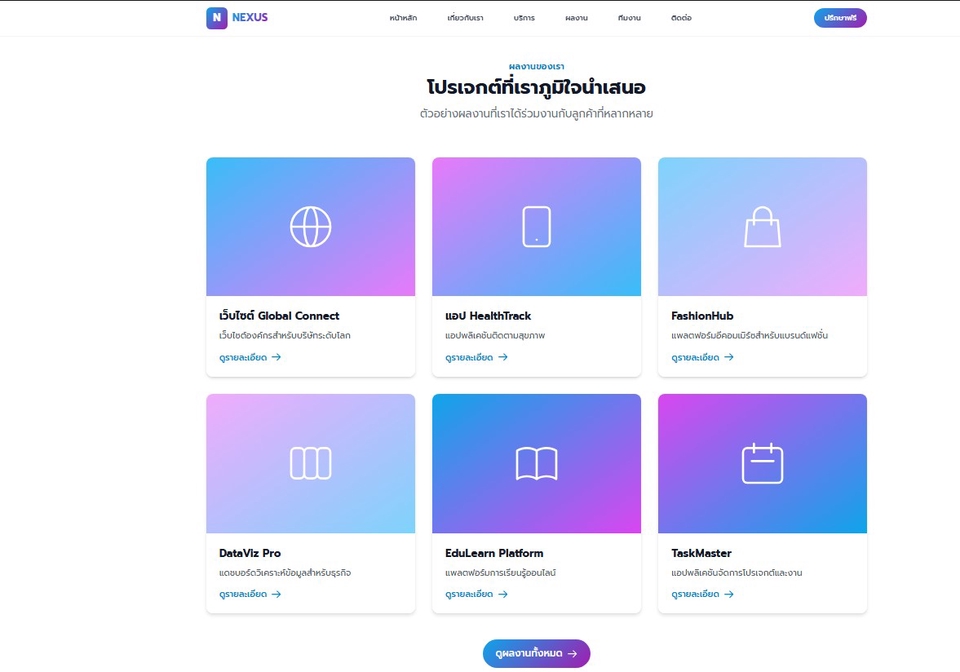
Task: Select บริการ in the navigation bar
Action: pos(524,18)
